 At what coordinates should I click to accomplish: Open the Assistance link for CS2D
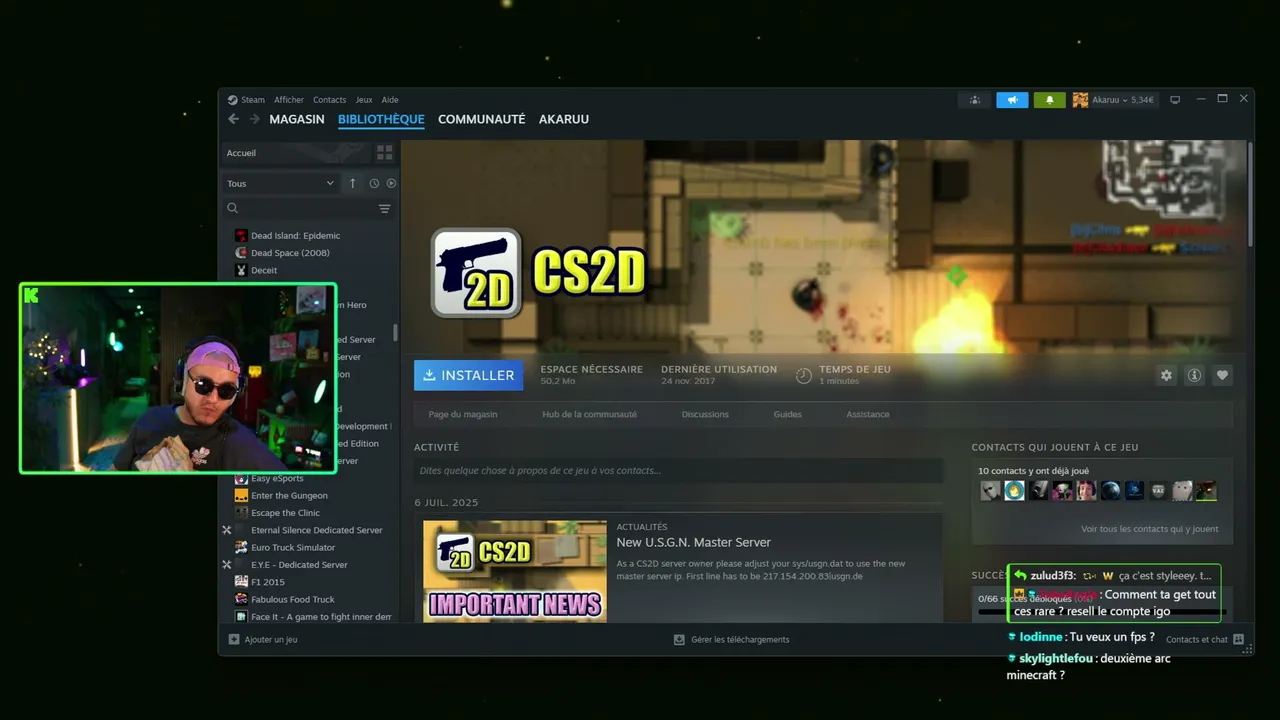click(868, 414)
